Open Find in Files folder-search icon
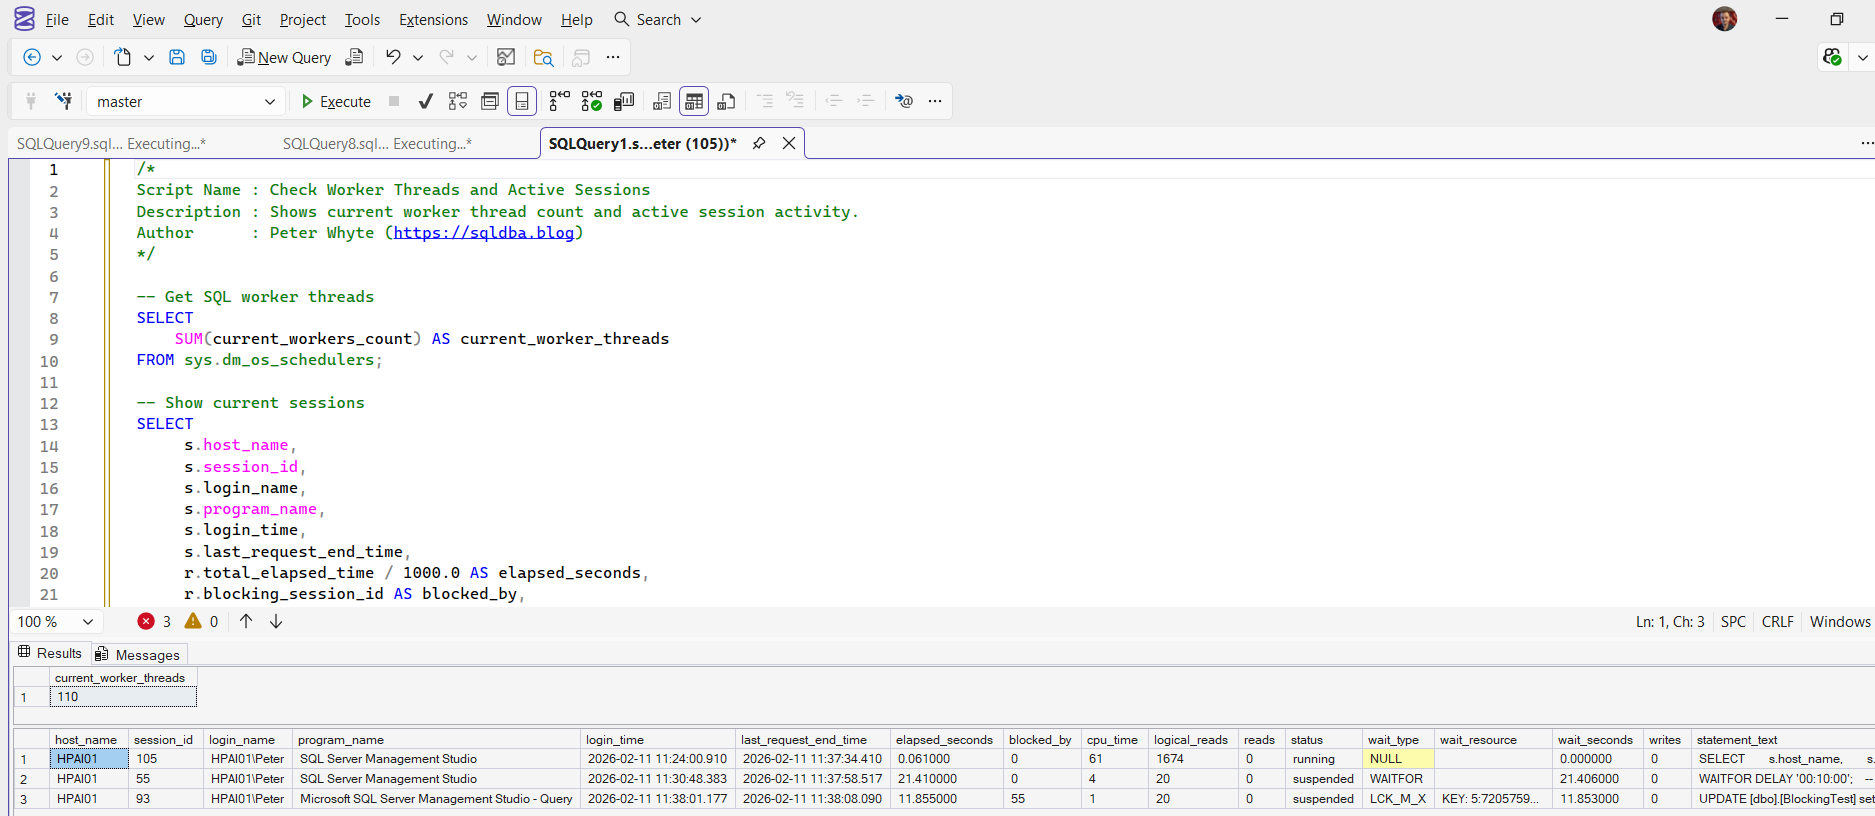The image size is (1875, 816). [x=543, y=57]
